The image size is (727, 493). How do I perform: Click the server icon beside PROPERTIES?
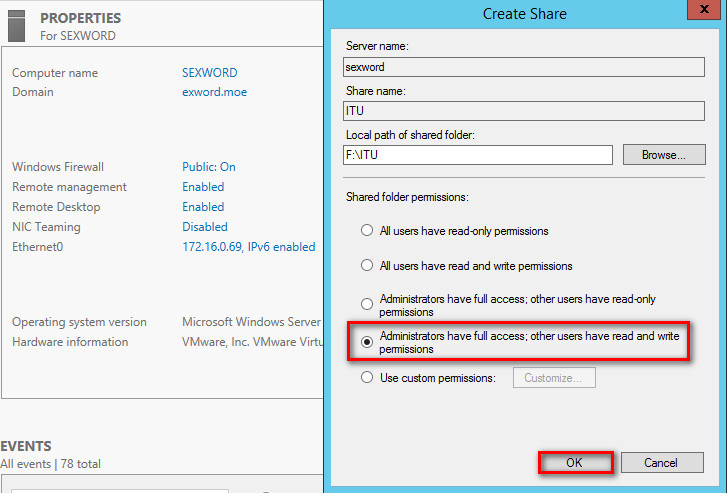click(x=16, y=25)
